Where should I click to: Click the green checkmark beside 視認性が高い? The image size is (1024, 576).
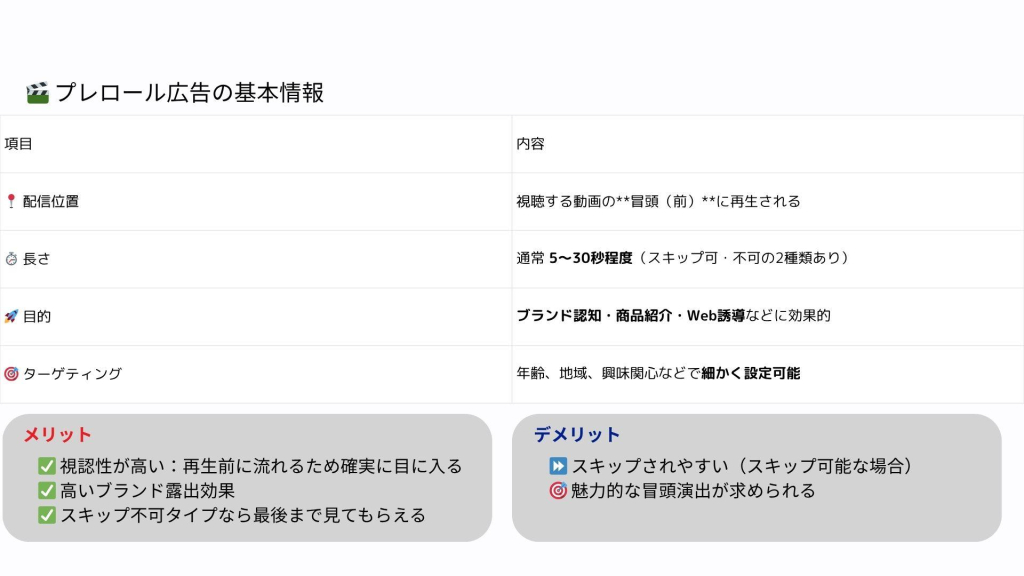(x=46, y=466)
